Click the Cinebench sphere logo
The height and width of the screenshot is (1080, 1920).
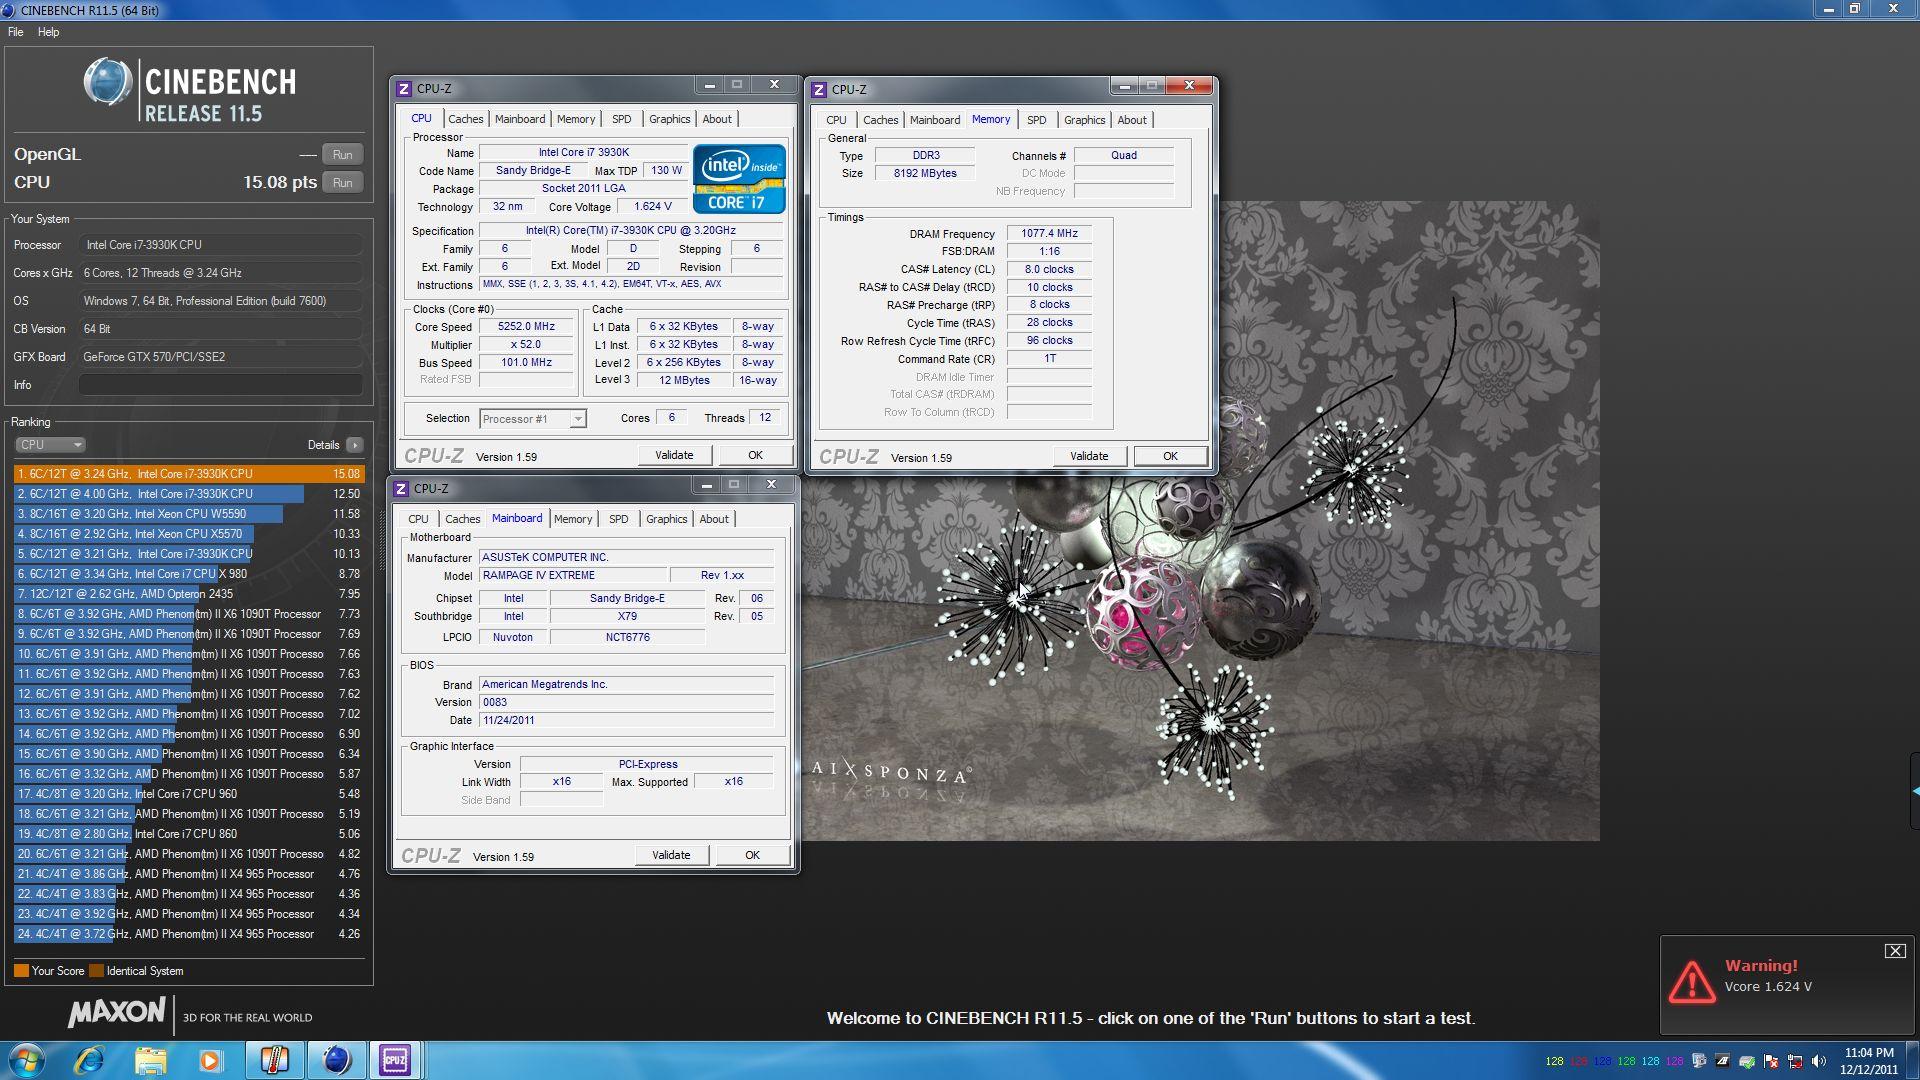[x=107, y=82]
